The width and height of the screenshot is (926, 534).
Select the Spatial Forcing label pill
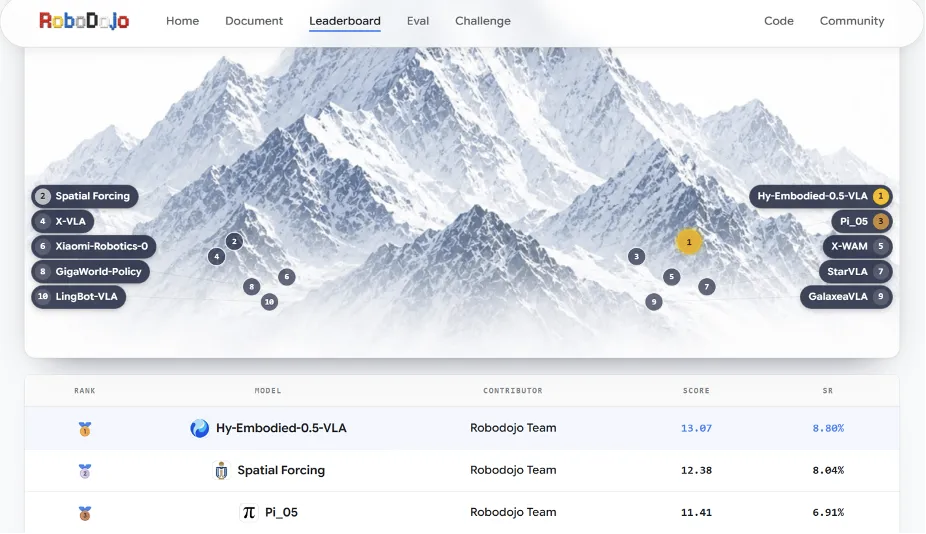click(84, 196)
